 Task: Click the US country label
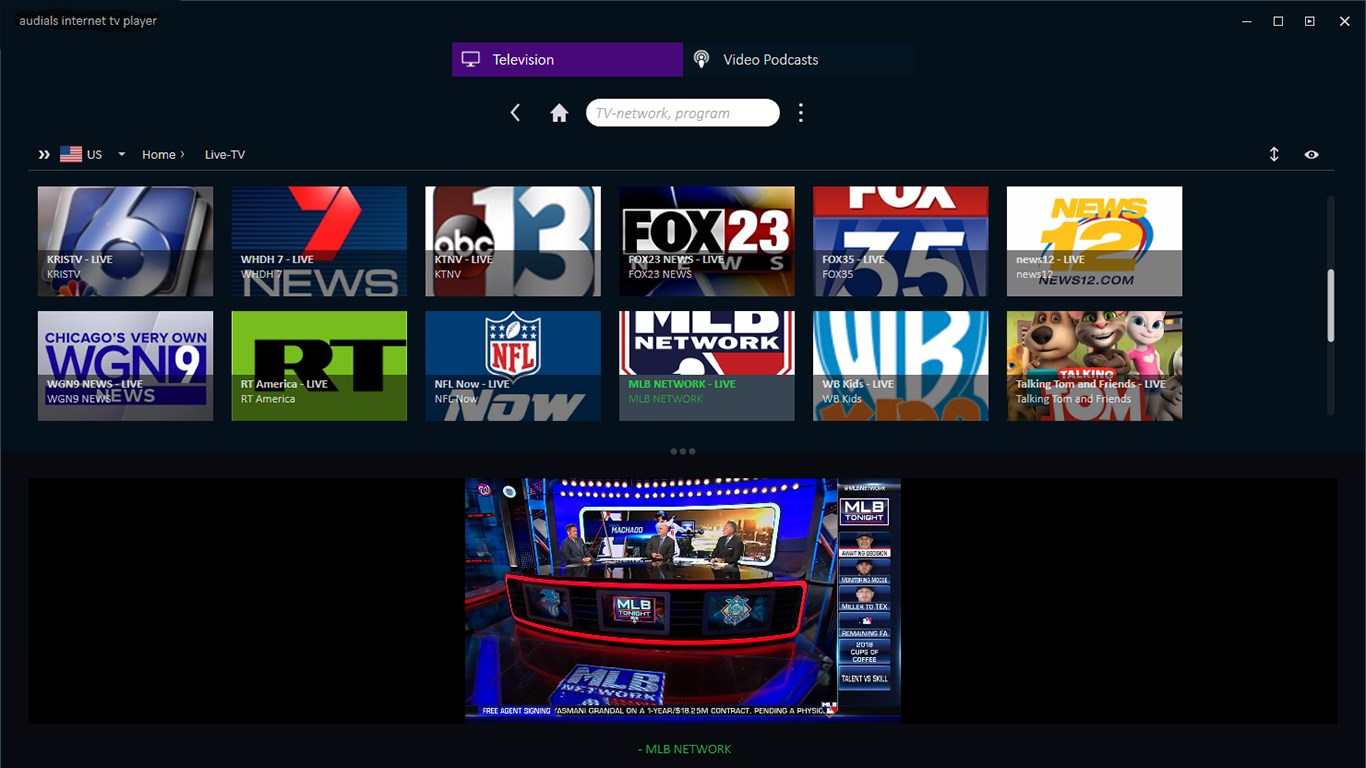(x=95, y=155)
